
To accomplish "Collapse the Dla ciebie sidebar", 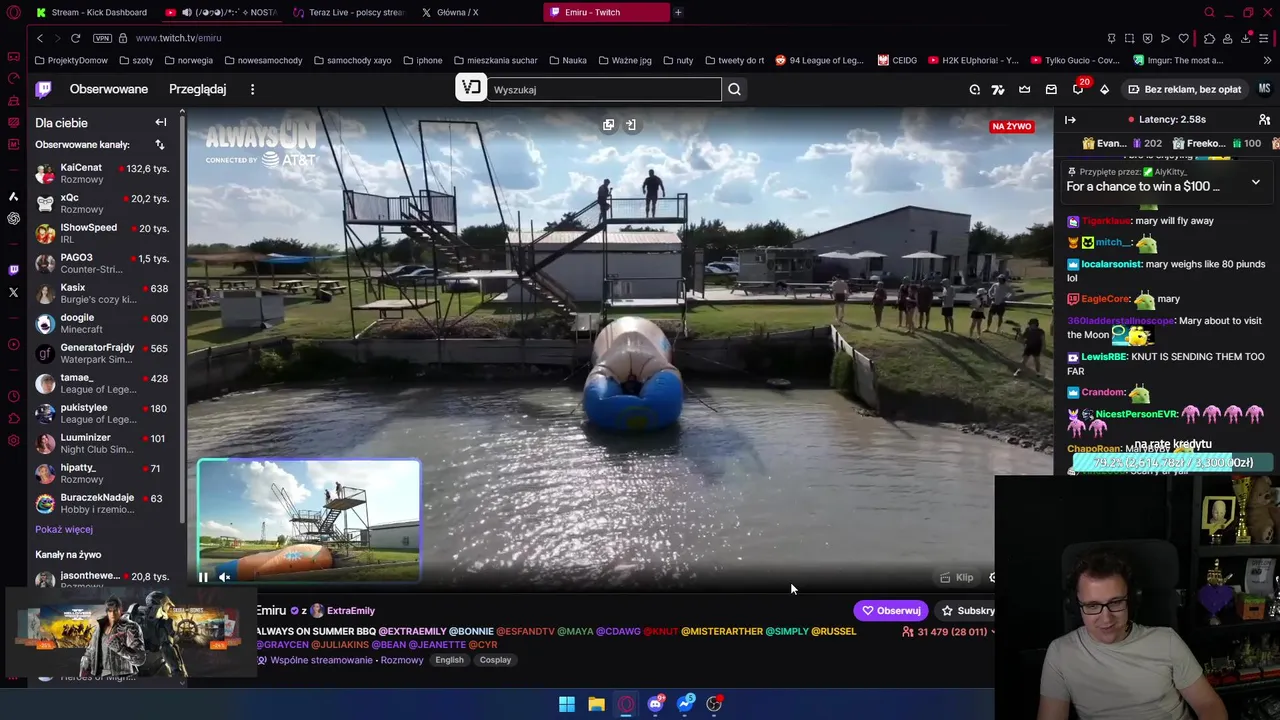I will [161, 122].
